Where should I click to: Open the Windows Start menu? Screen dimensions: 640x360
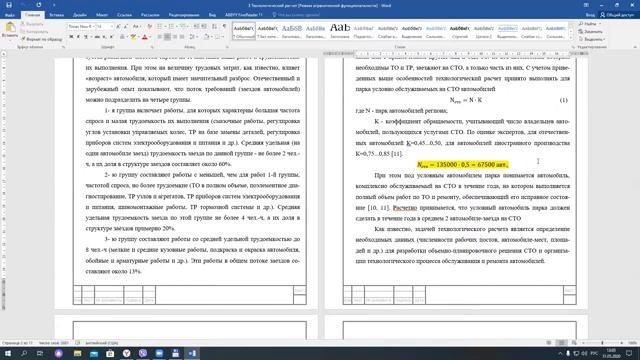pyautogui.click(x=8, y=353)
